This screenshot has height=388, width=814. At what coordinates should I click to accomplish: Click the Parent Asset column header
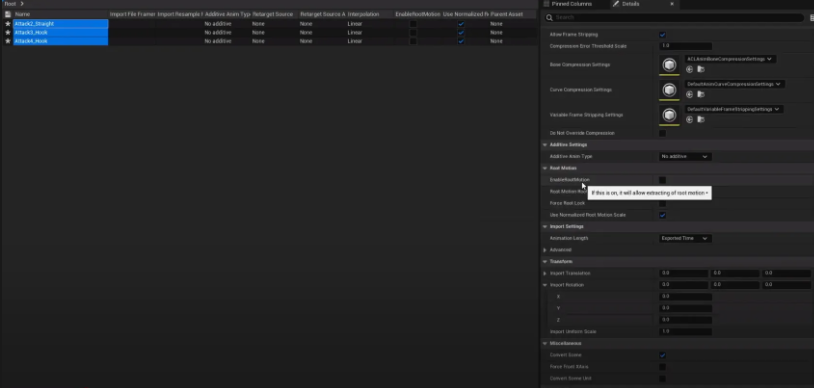click(512, 15)
